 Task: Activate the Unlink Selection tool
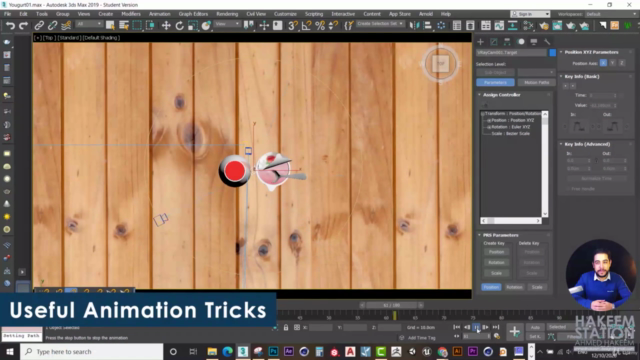(x=52, y=26)
